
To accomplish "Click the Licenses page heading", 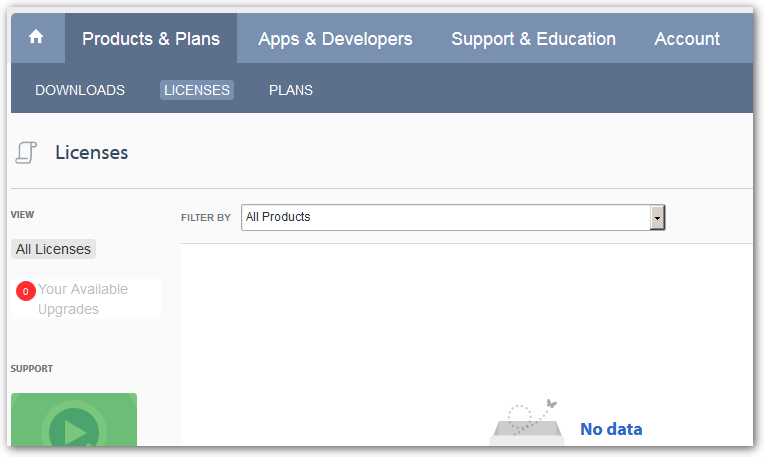I will pyautogui.click(x=92, y=152).
